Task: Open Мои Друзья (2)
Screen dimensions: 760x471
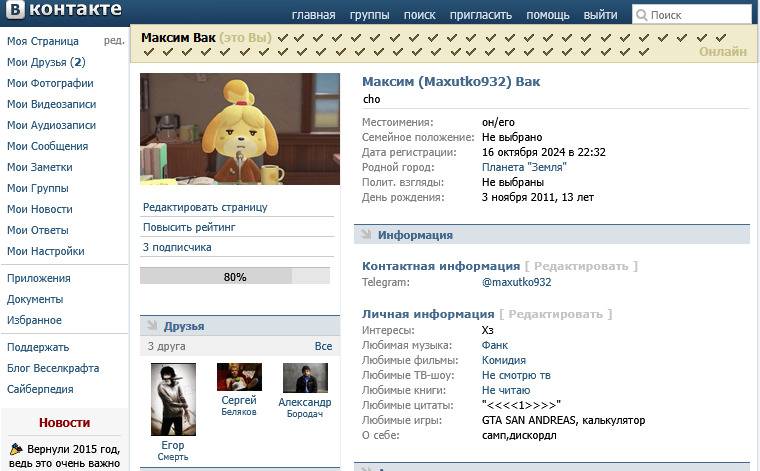Action: pyautogui.click(x=46, y=62)
